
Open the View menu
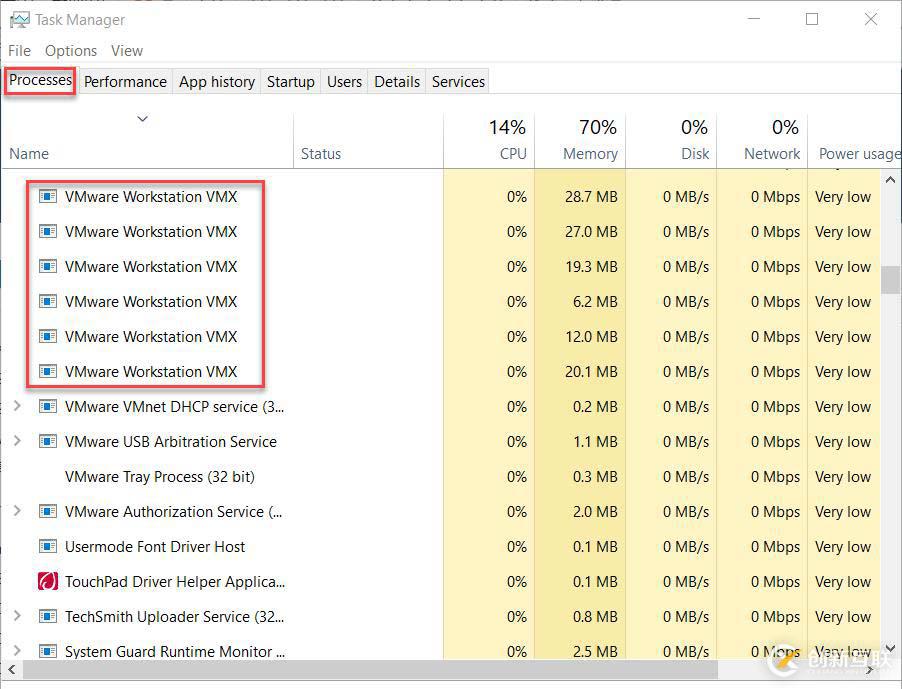(127, 51)
